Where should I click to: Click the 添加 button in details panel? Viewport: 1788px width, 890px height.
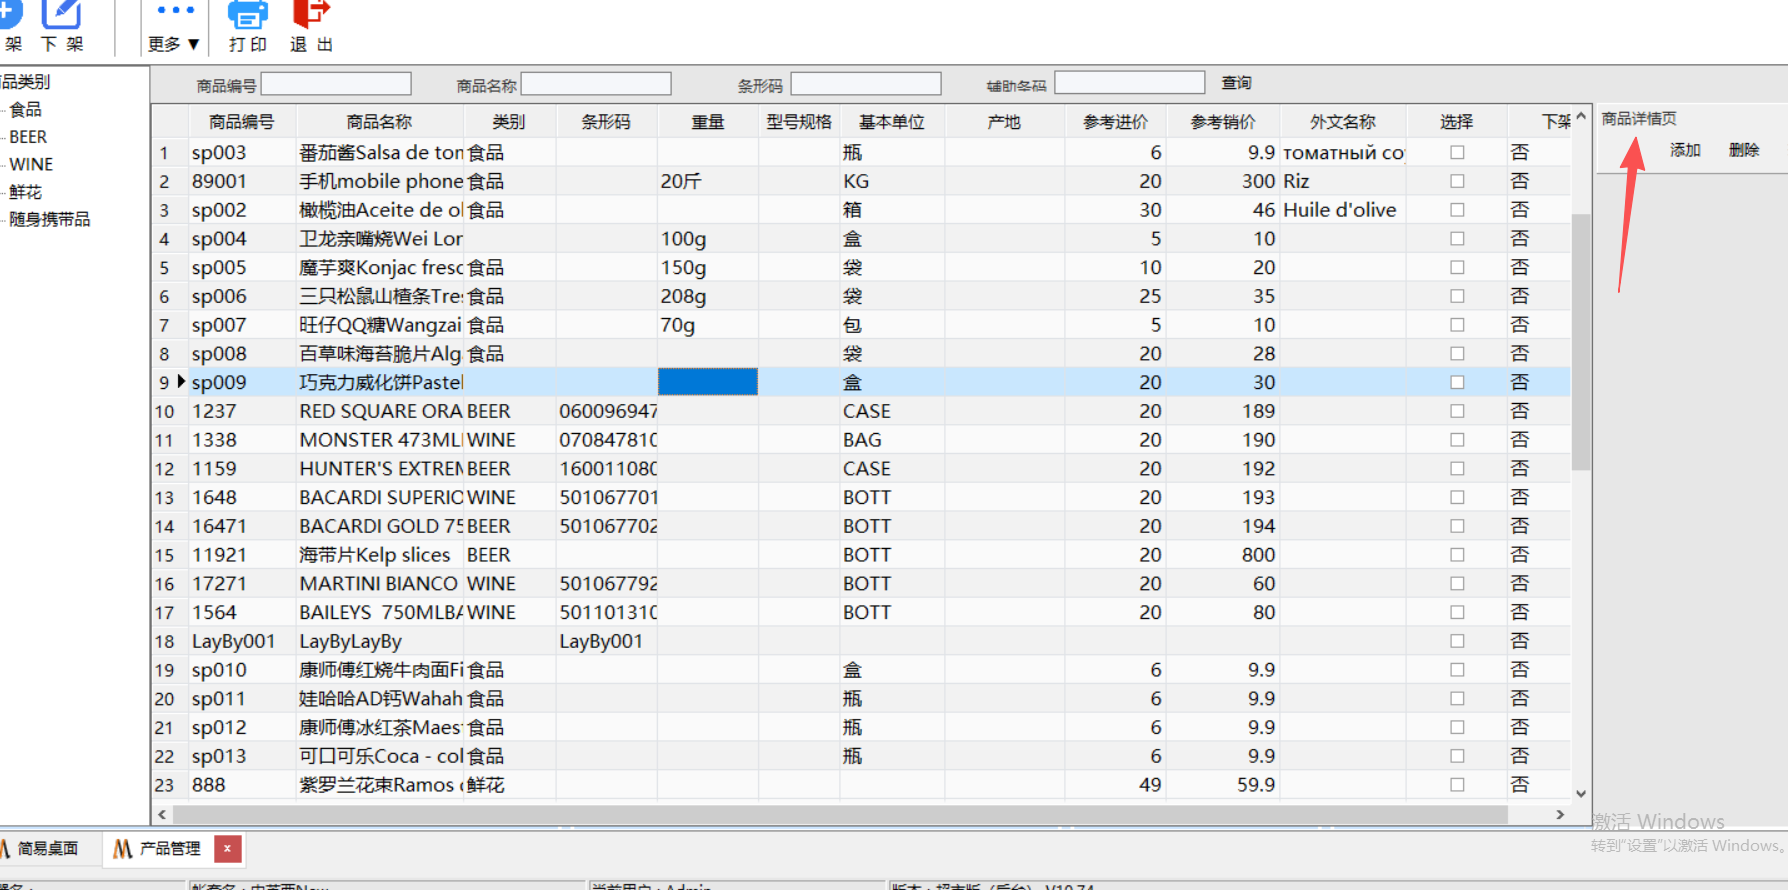click(1685, 150)
